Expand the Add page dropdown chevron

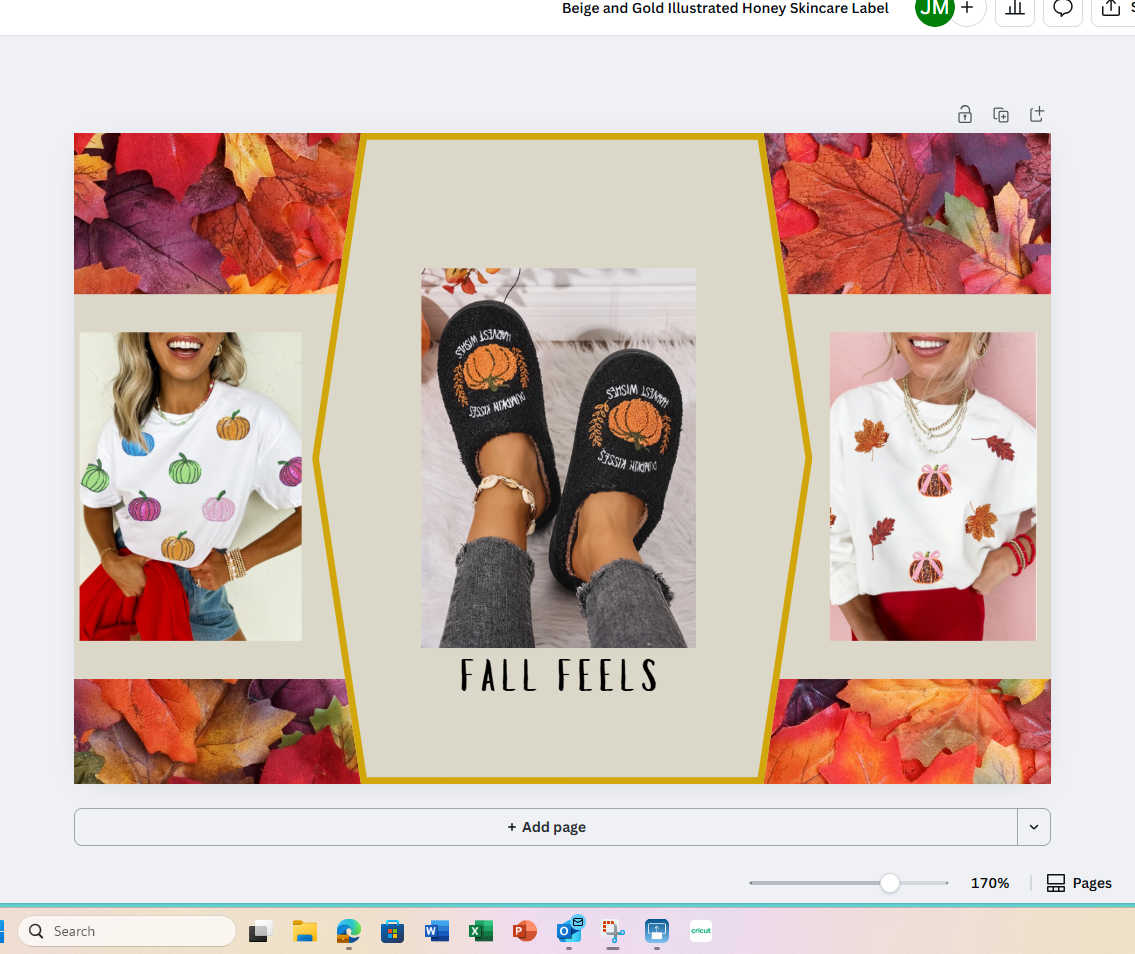coord(1033,827)
